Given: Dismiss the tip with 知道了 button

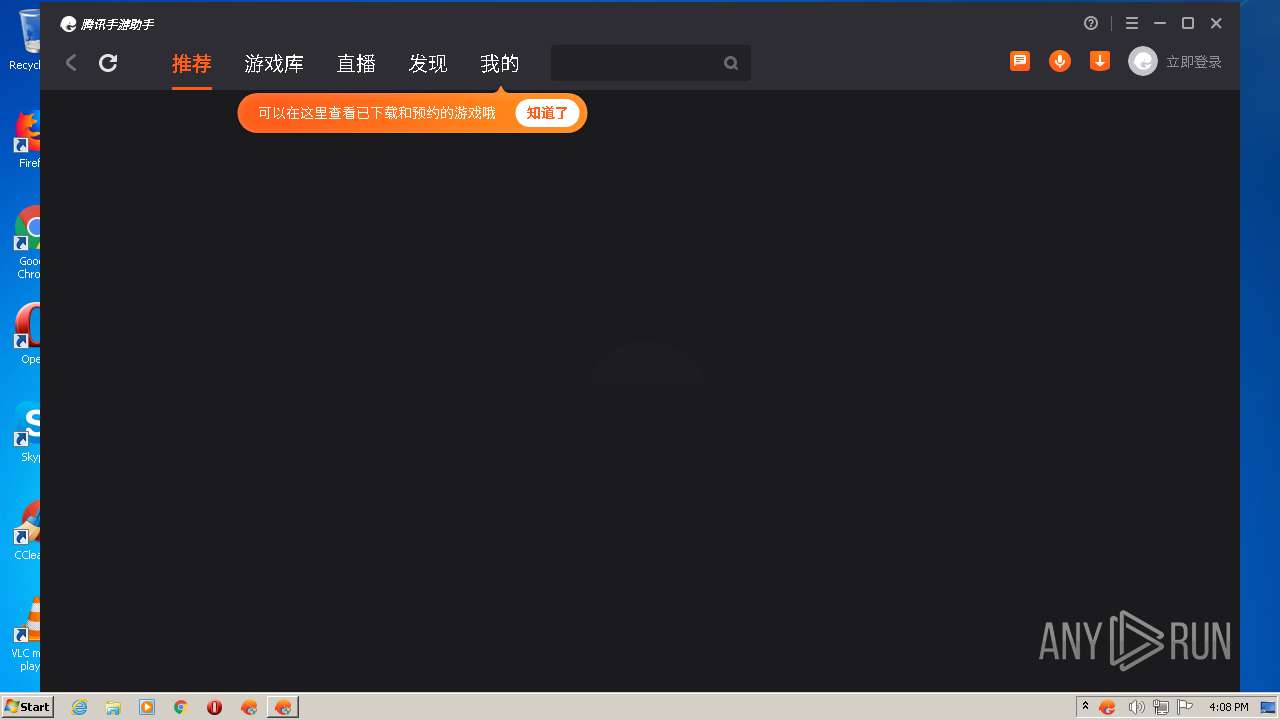Looking at the screenshot, I should point(547,113).
